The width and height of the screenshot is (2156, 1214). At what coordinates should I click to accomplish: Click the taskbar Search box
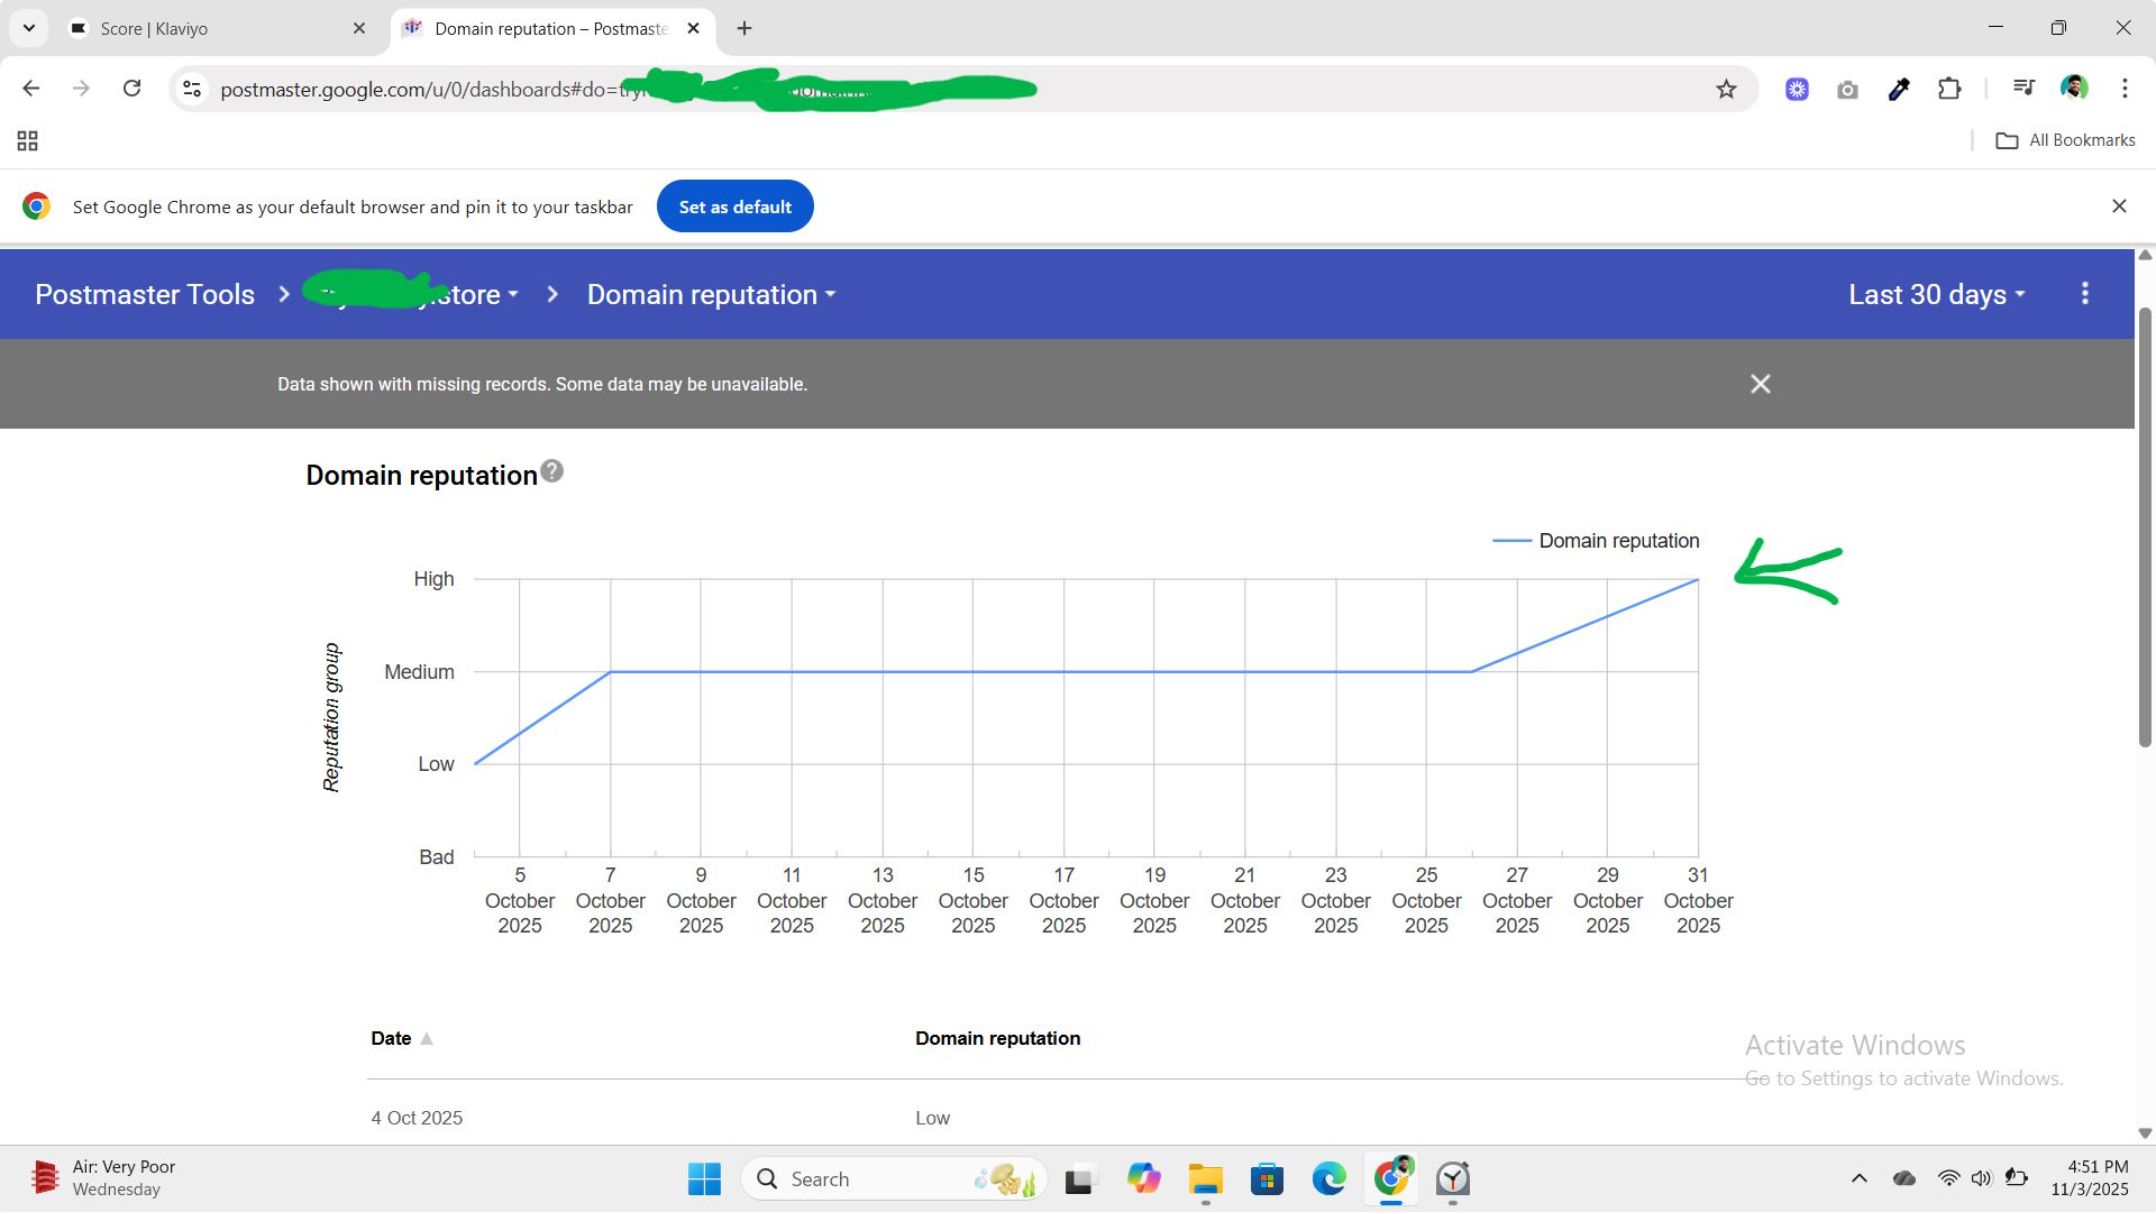pos(893,1179)
